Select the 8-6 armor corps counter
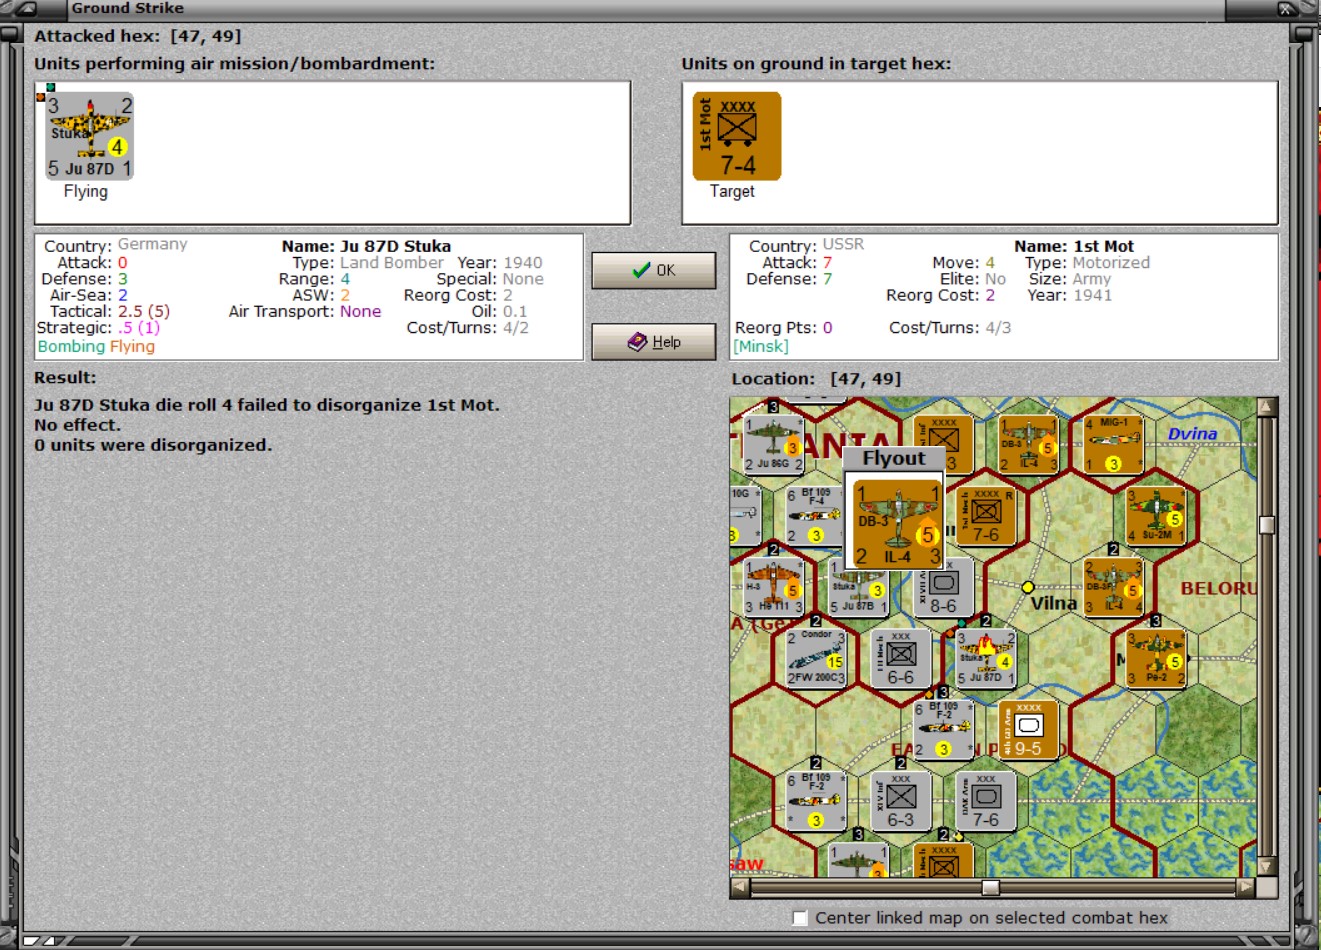This screenshot has height=950, width=1321. (943, 587)
